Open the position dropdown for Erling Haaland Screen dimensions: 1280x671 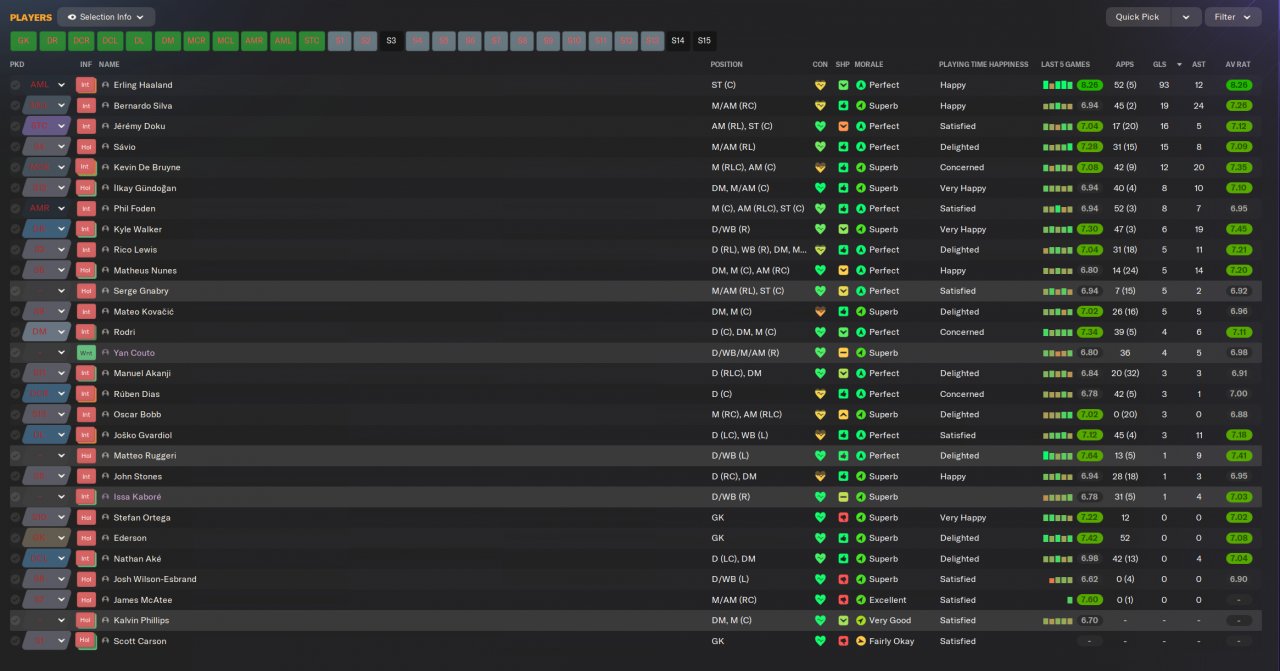pos(61,85)
